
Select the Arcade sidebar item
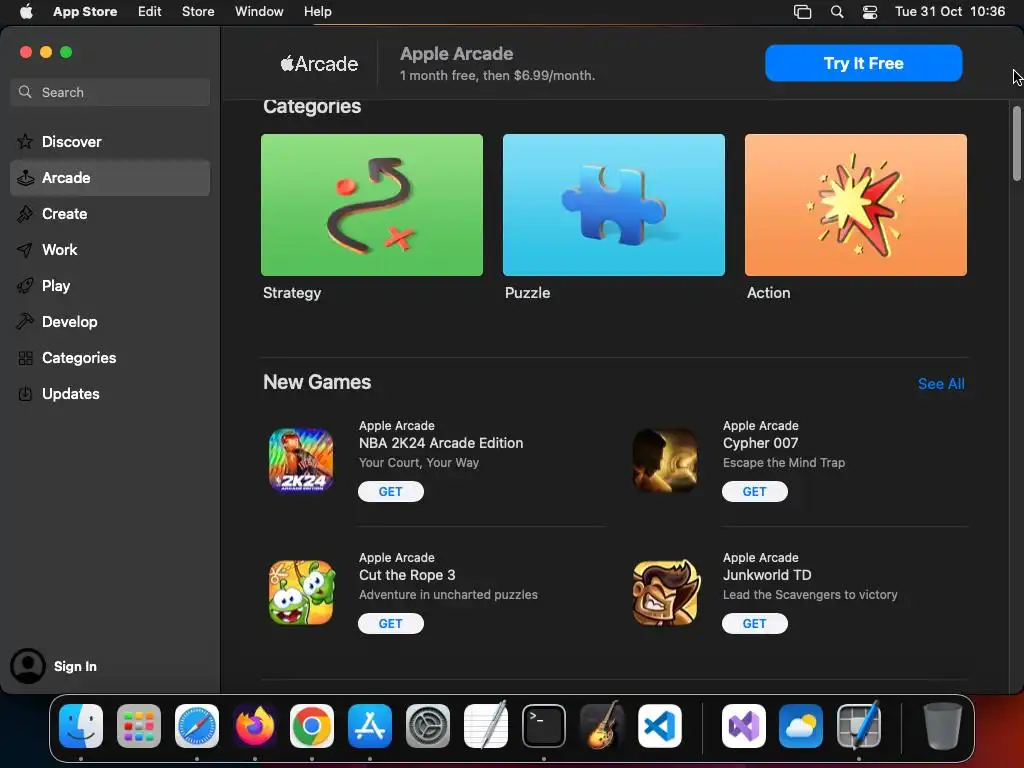[x=110, y=178]
